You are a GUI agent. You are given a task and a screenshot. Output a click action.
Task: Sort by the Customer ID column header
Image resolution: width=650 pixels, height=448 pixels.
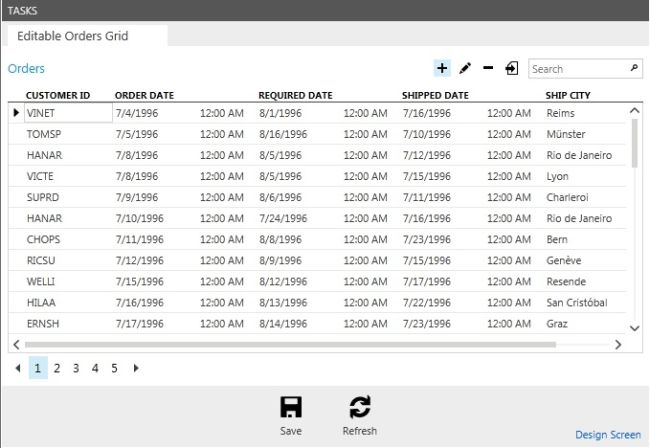tap(58, 95)
